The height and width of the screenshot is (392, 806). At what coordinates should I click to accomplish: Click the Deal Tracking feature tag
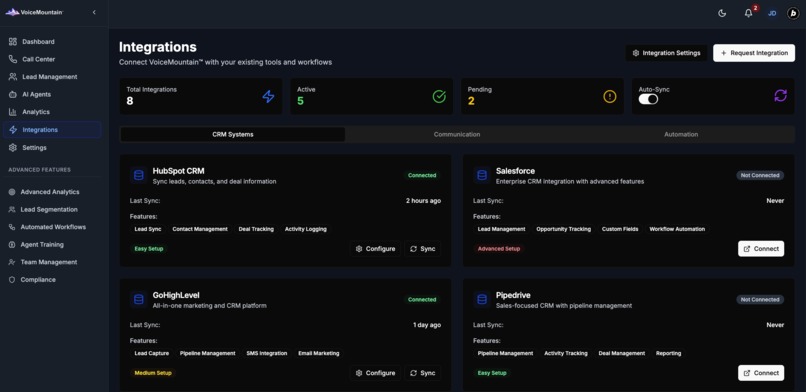[x=256, y=229]
